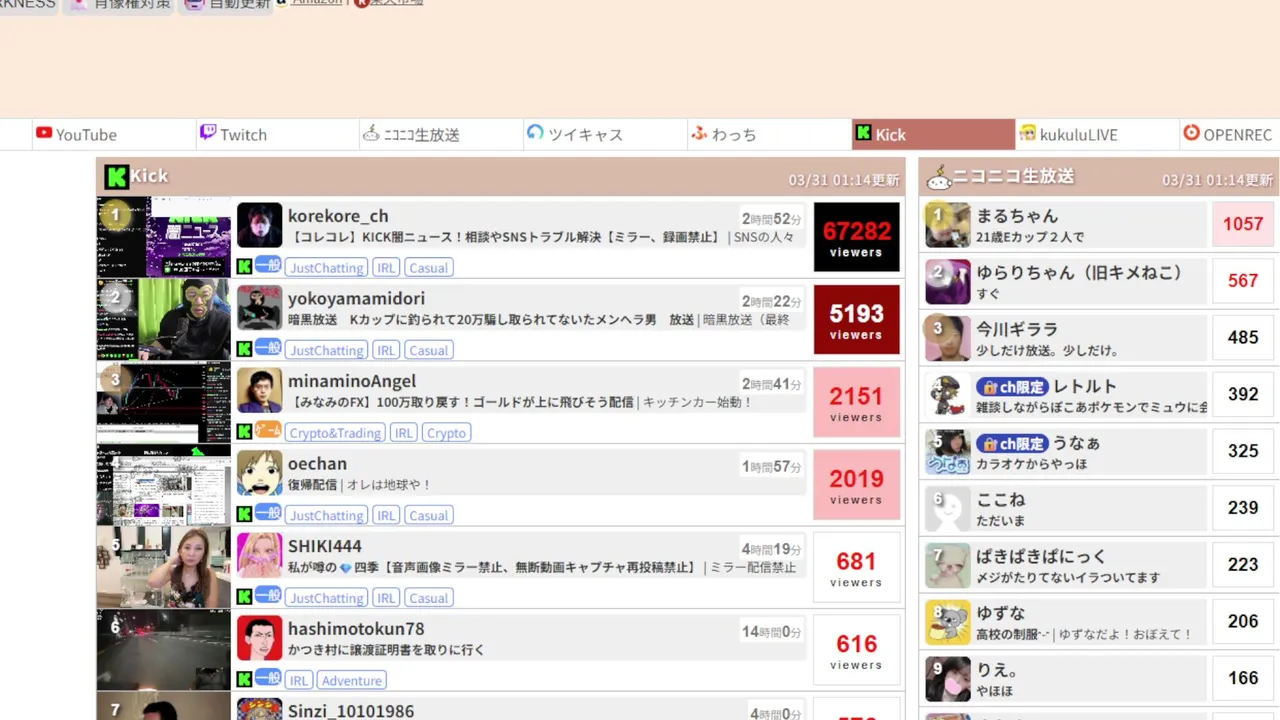Click the Kick K icon under minaminoAngel

(244, 432)
